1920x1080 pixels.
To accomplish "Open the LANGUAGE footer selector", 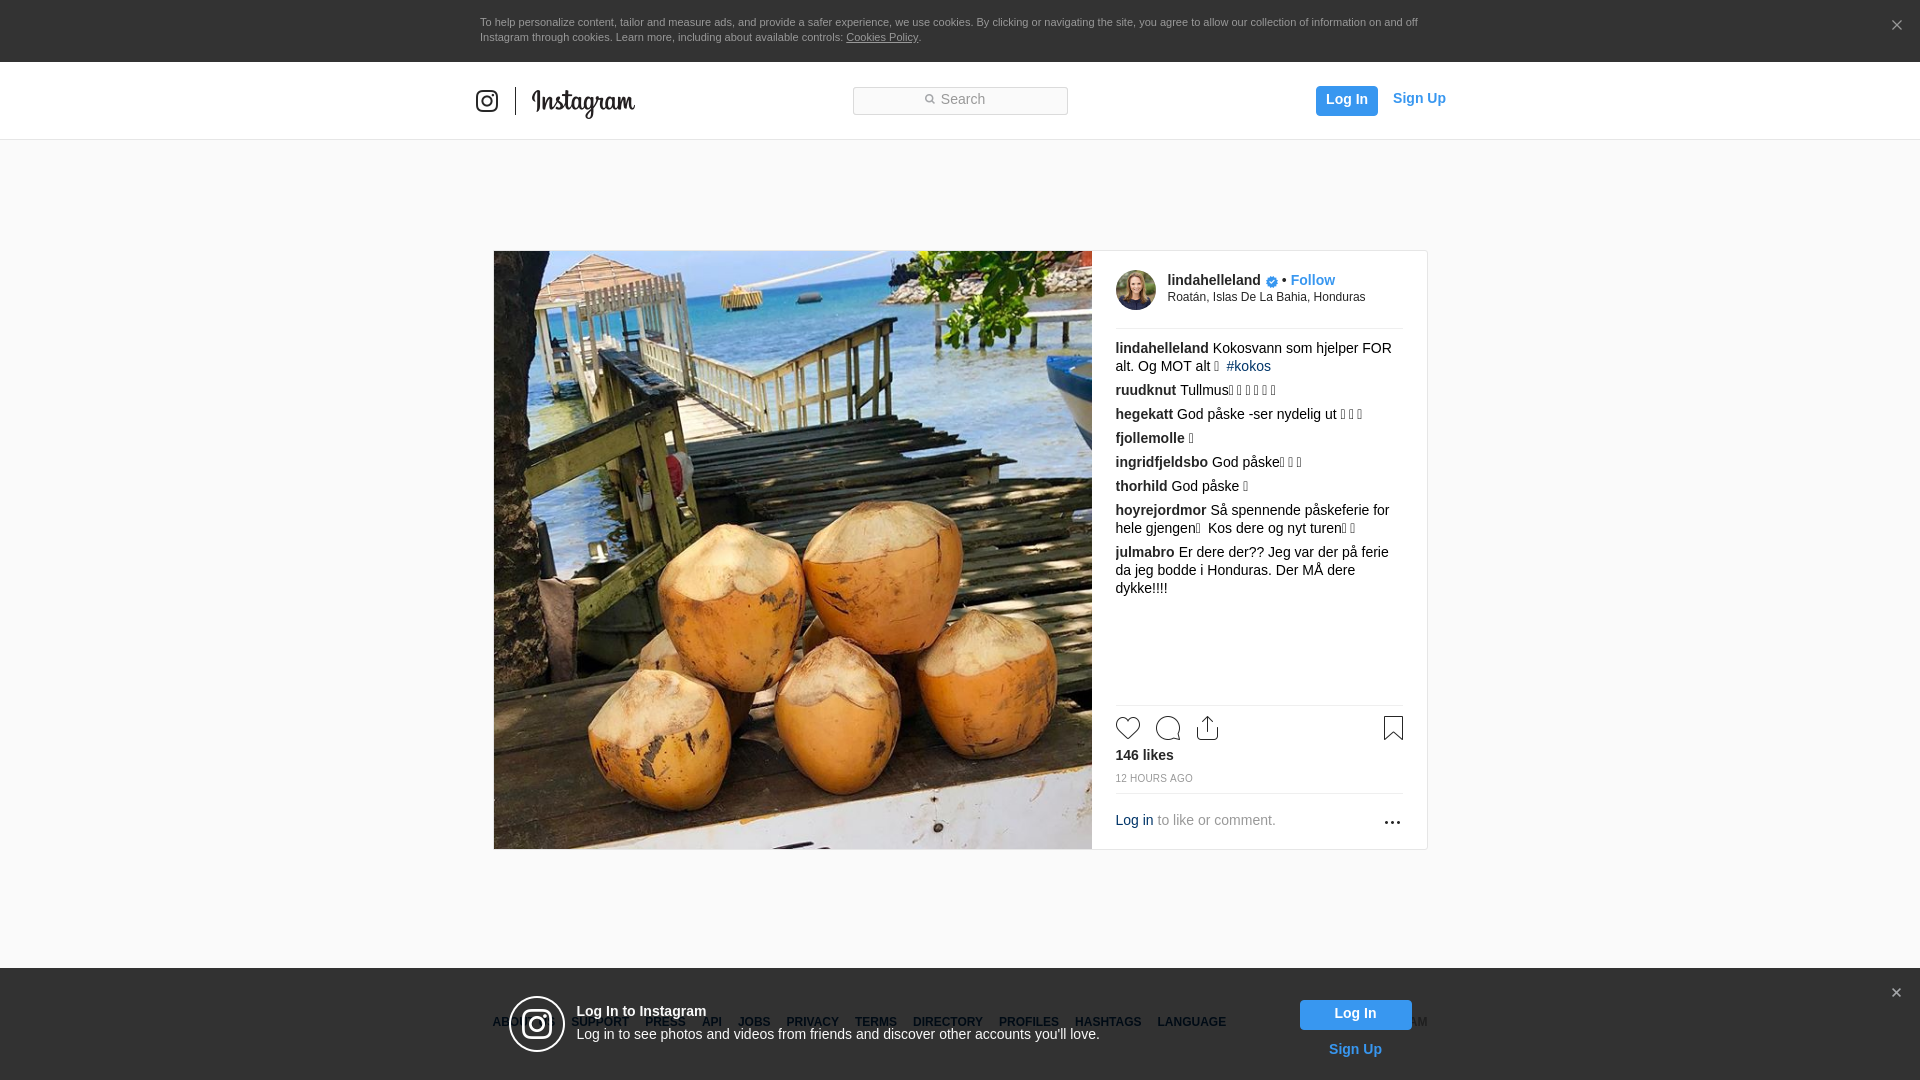I will click(x=1191, y=1022).
